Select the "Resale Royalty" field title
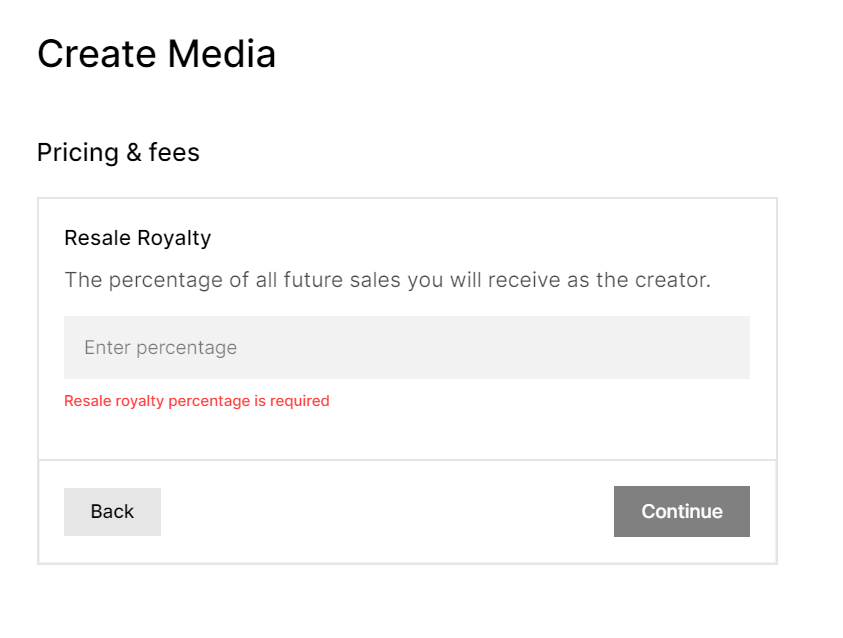The width and height of the screenshot is (843, 638). (x=137, y=238)
